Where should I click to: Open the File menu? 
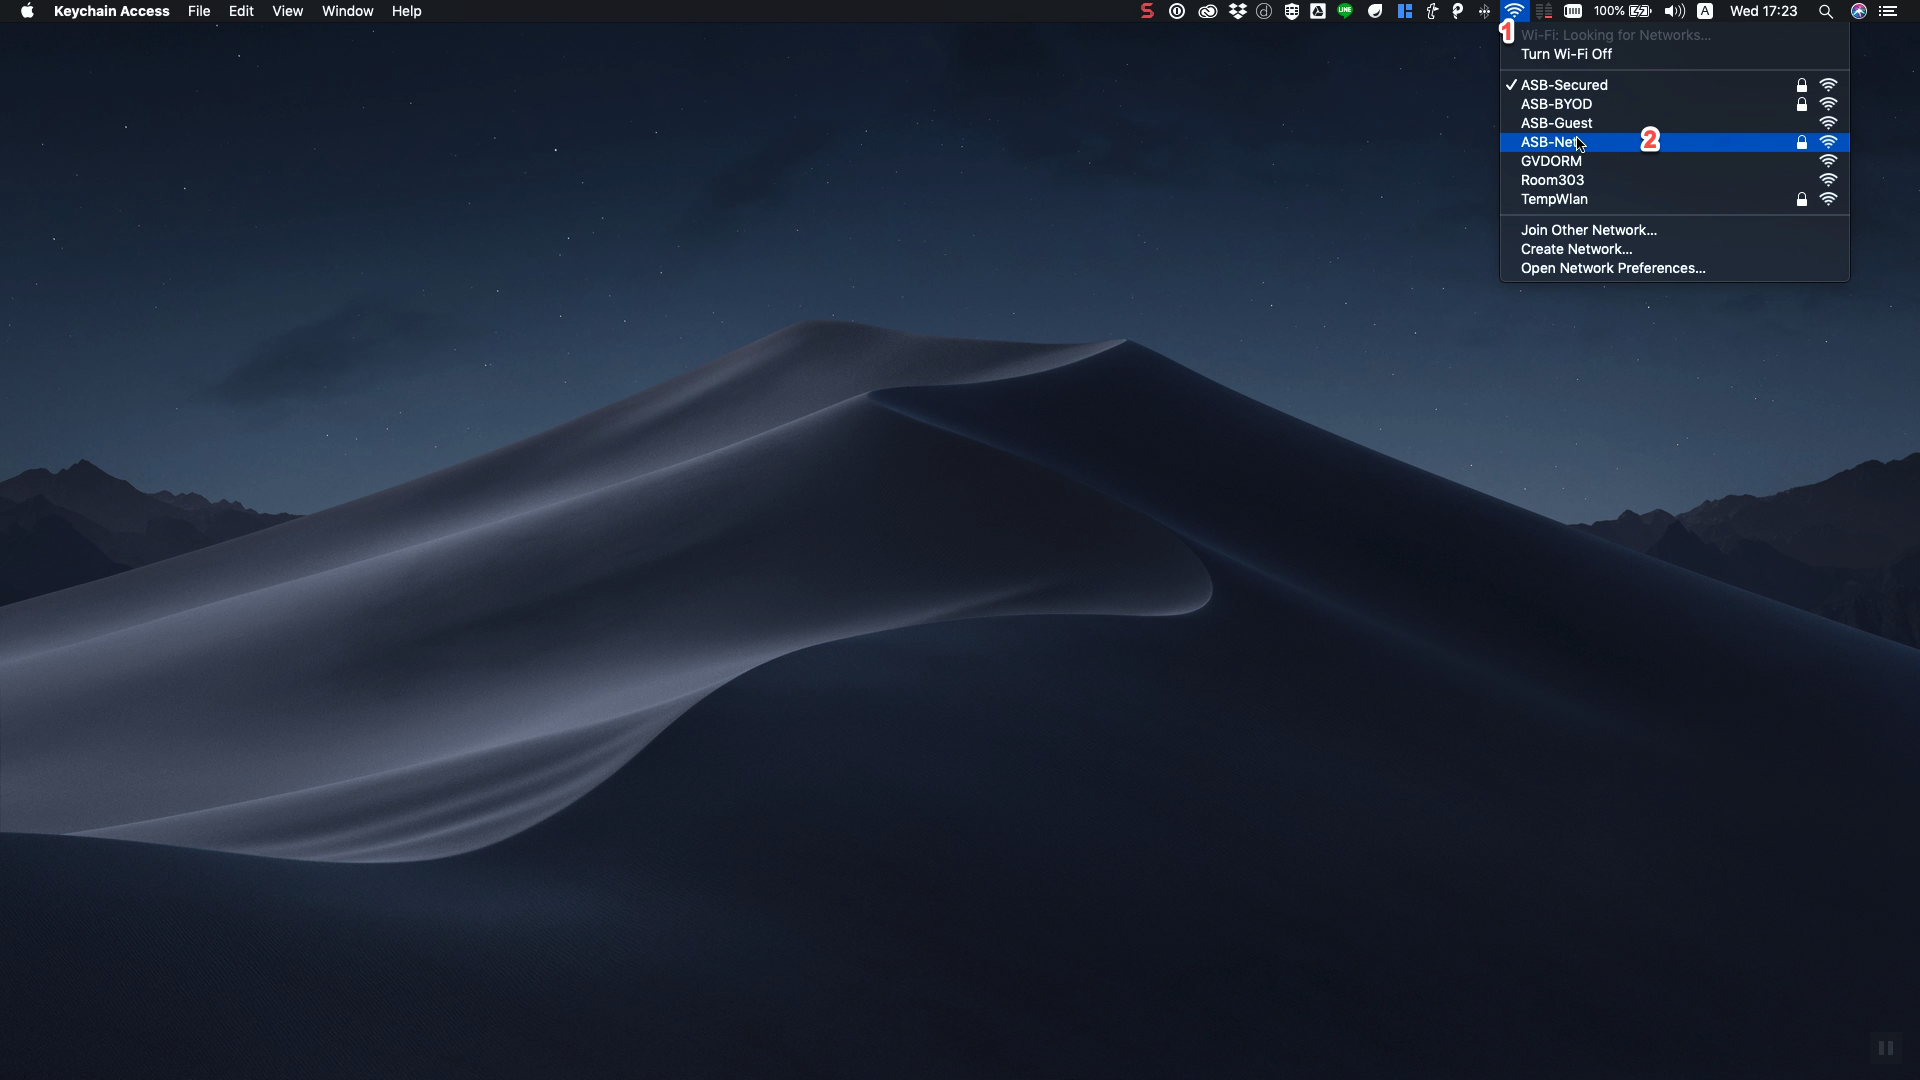tap(199, 12)
